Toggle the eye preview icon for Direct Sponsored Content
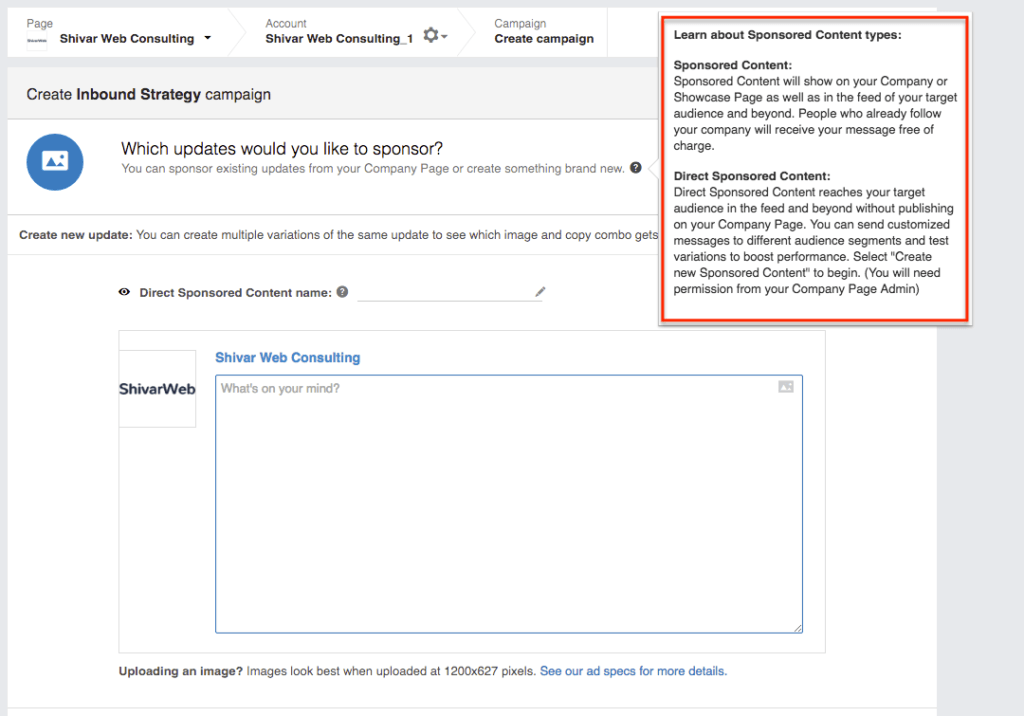The height and width of the screenshot is (716, 1024). (x=124, y=292)
